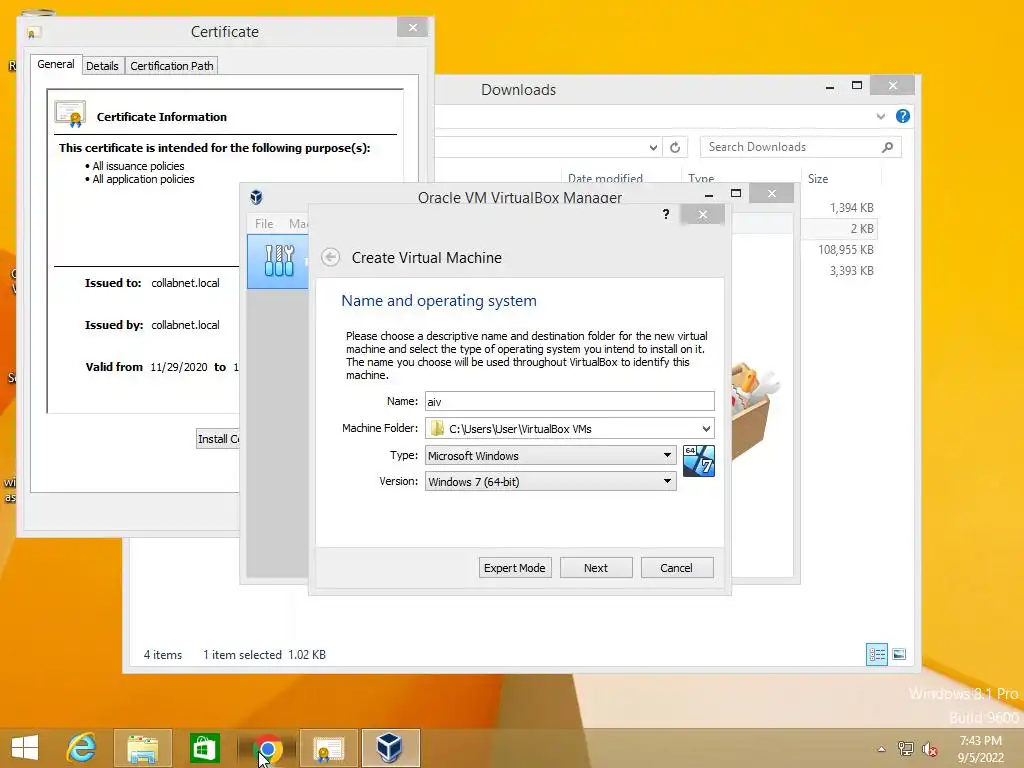This screenshot has width=1024, height=768.
Task: Click the Name field containing aiv
Action: [x=569, y=401]
